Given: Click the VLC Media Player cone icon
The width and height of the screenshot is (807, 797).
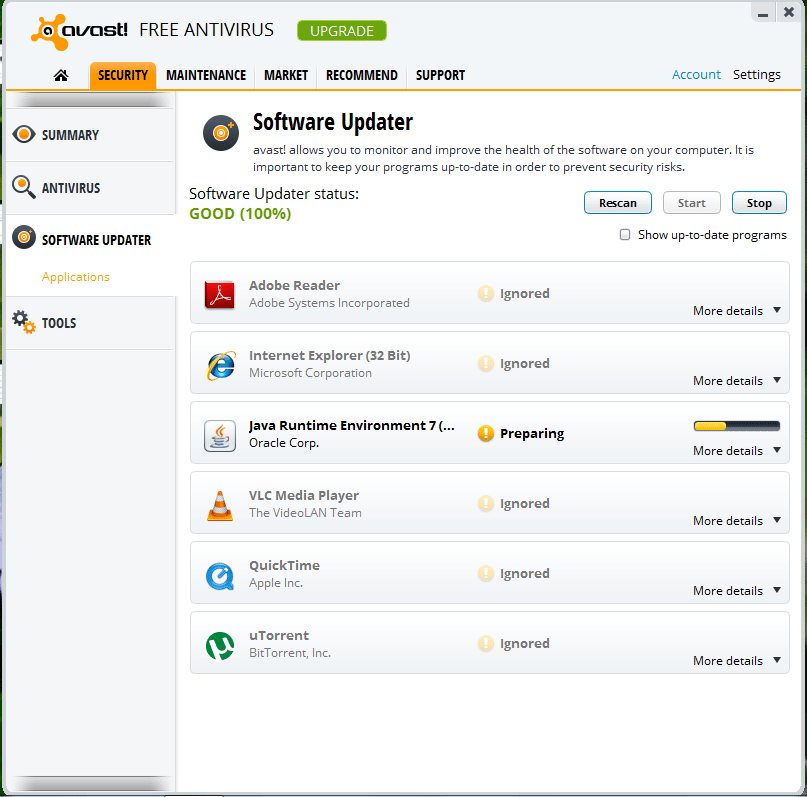Looking at the screenshot, I should 219,505.
